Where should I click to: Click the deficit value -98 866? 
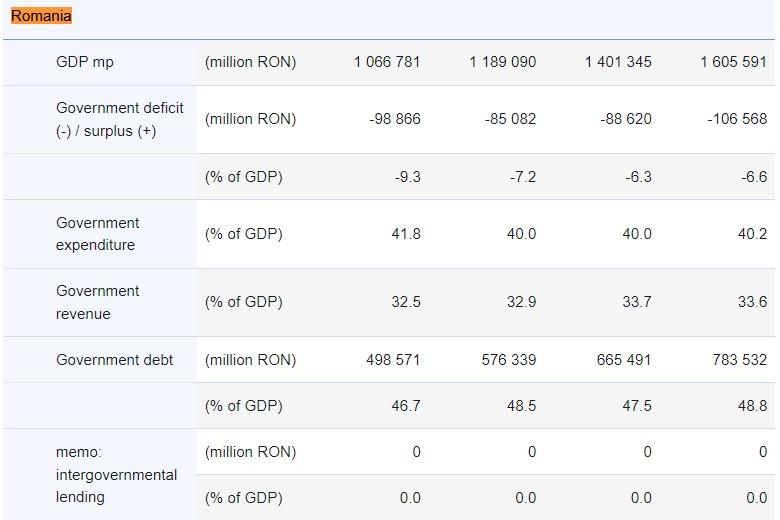click(x=395, y=119)
